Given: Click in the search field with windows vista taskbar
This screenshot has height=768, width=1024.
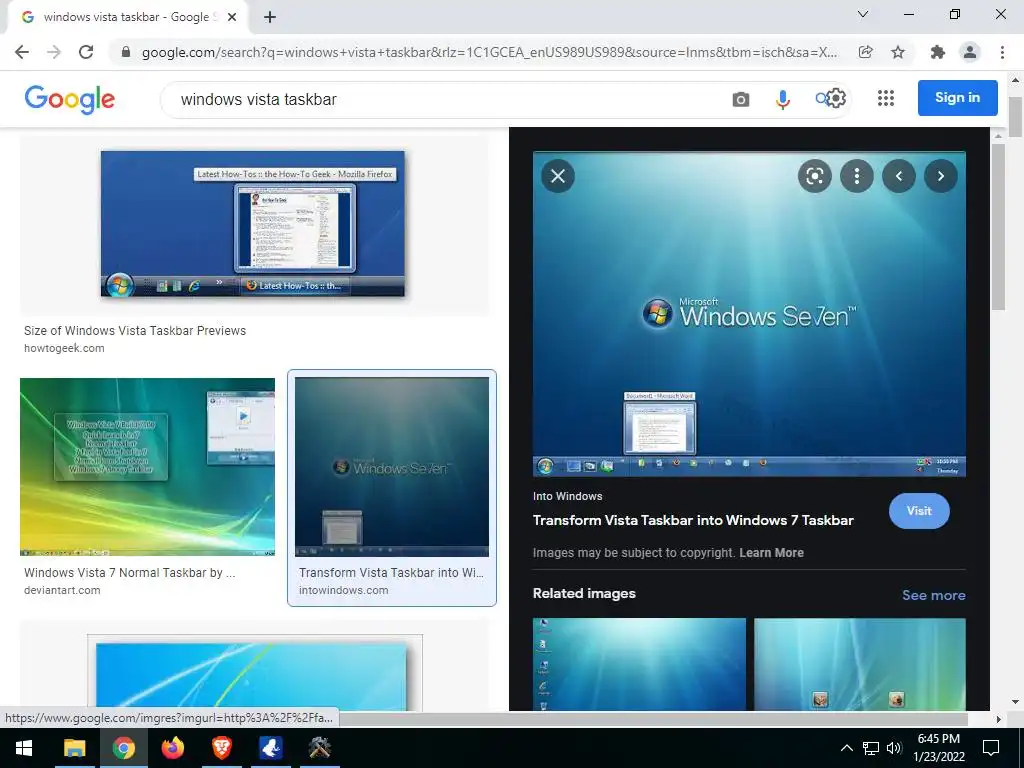Looking at the screenshot, I should [444, 99].
